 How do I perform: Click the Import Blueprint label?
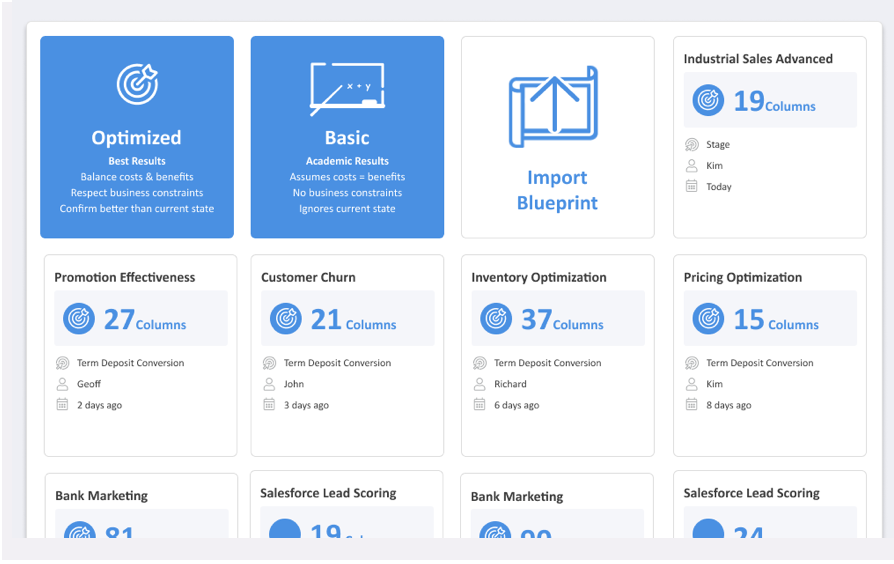coord(557,190)
